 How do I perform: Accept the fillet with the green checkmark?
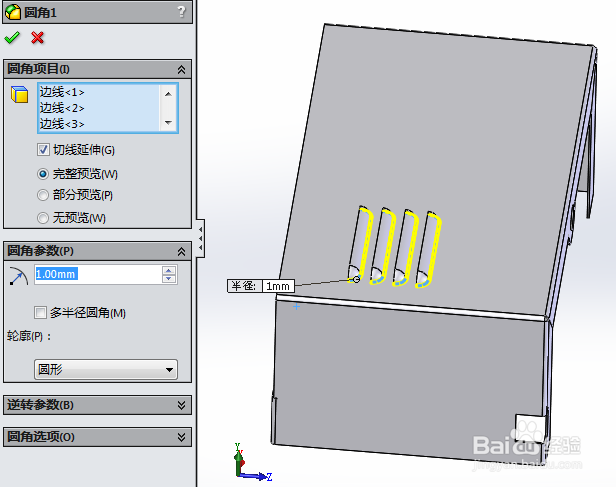tap(12, 38)
